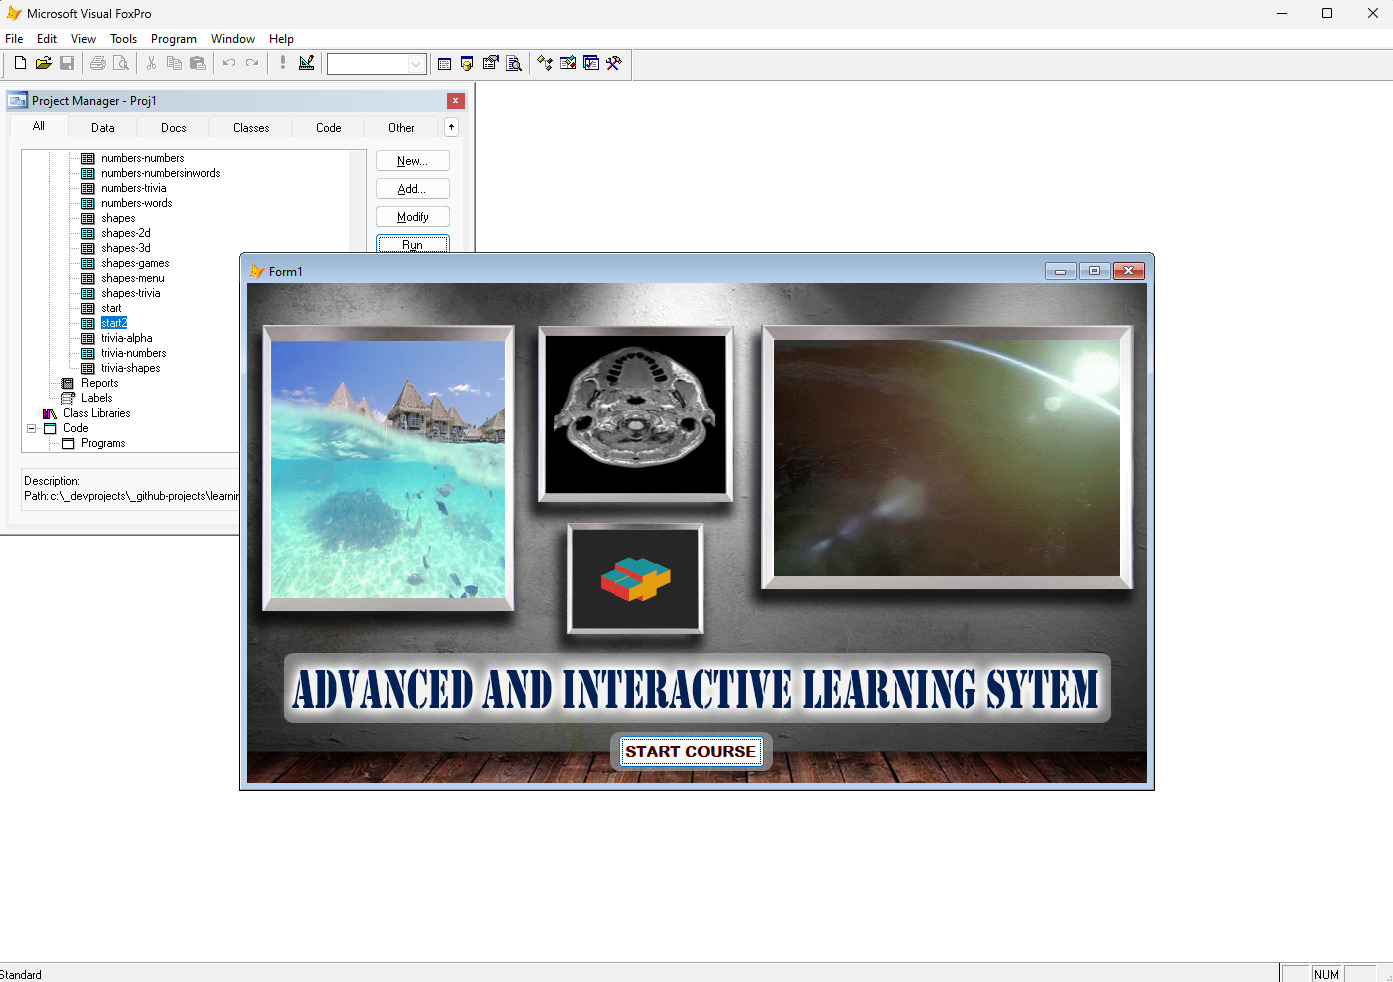Open the Modify Form designer toolbar icon
Image resolution: width=1393 pixels, height=982 pixels.
(306, 63)
